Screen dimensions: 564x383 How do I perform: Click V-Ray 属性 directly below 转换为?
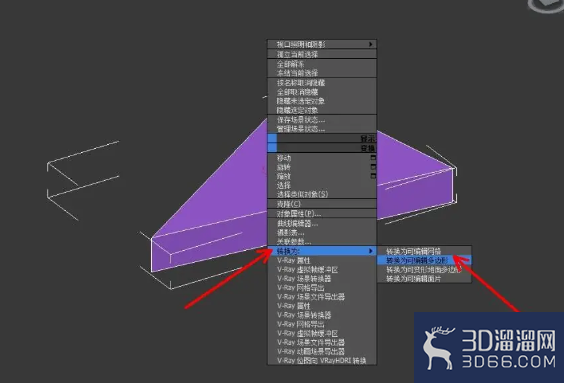click(x=322, y=260)
